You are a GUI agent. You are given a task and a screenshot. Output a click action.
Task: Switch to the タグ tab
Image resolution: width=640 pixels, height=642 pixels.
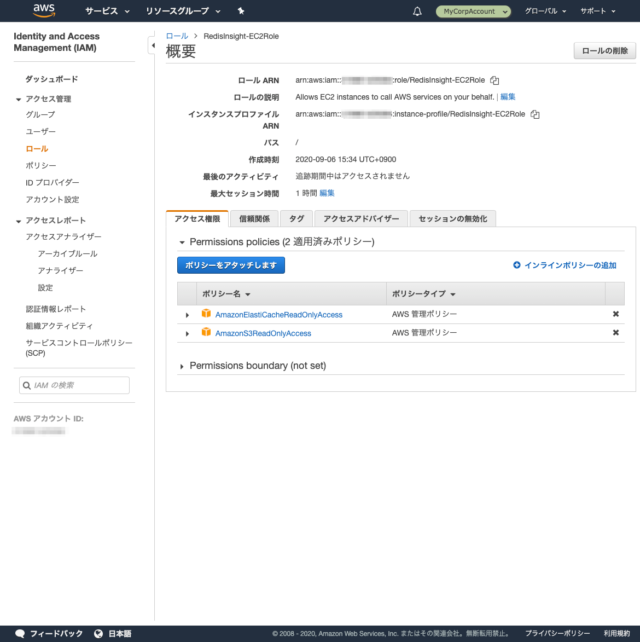click(x=296, y=219)
